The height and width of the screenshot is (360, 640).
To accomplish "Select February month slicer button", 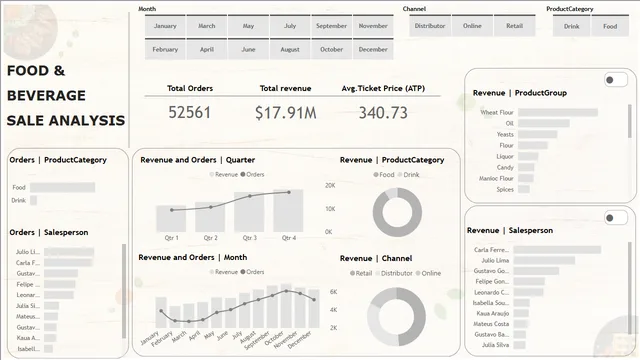I will [x=165, y=49].
